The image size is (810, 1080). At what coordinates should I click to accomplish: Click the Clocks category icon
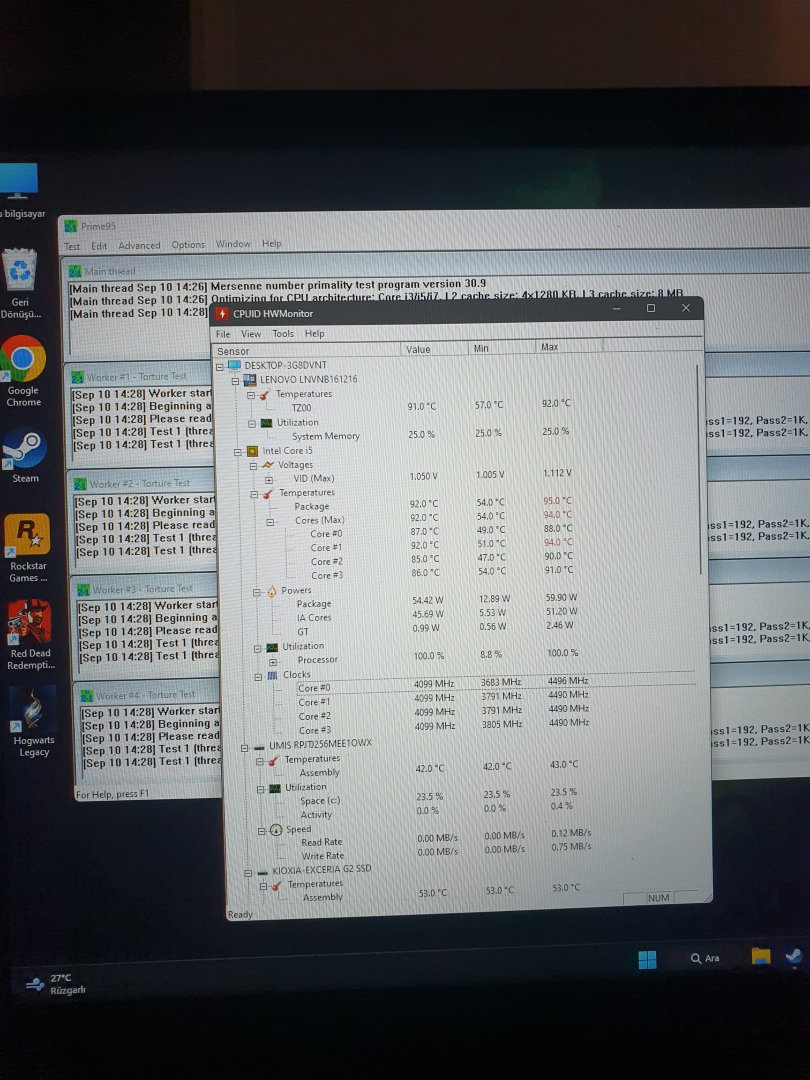273,675
